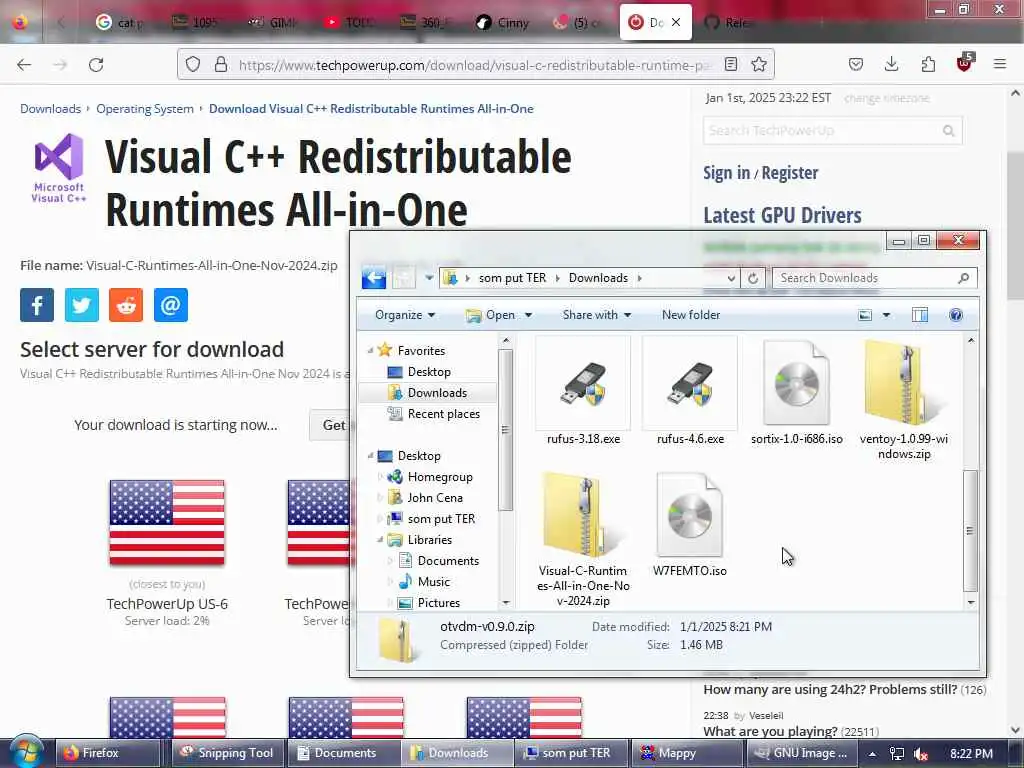Choose TechPowerUp US-6 server flag

pos(167,522)
